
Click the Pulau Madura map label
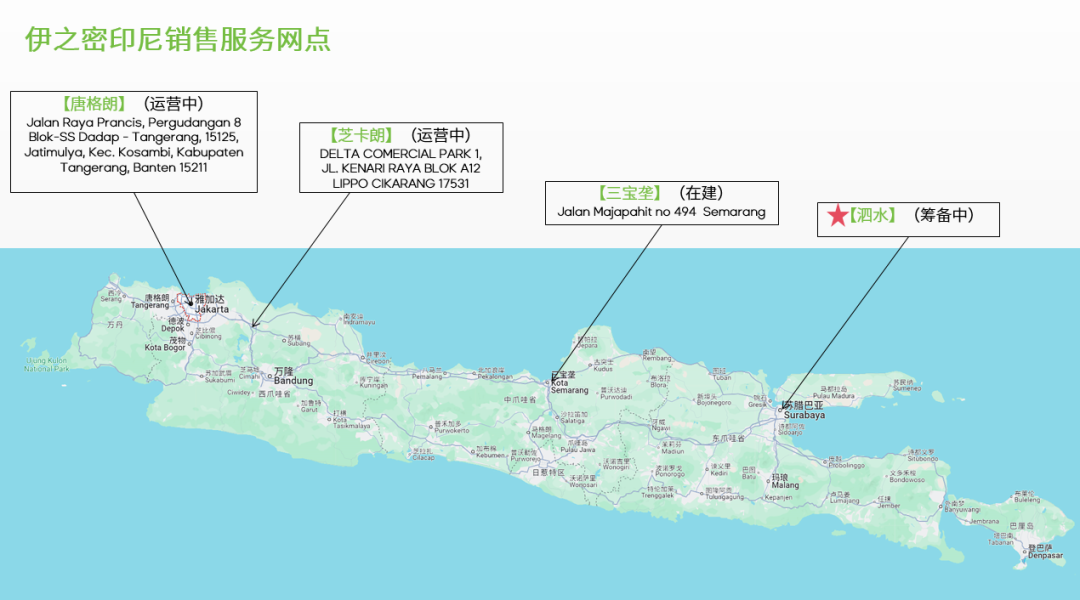coord(833,395)
